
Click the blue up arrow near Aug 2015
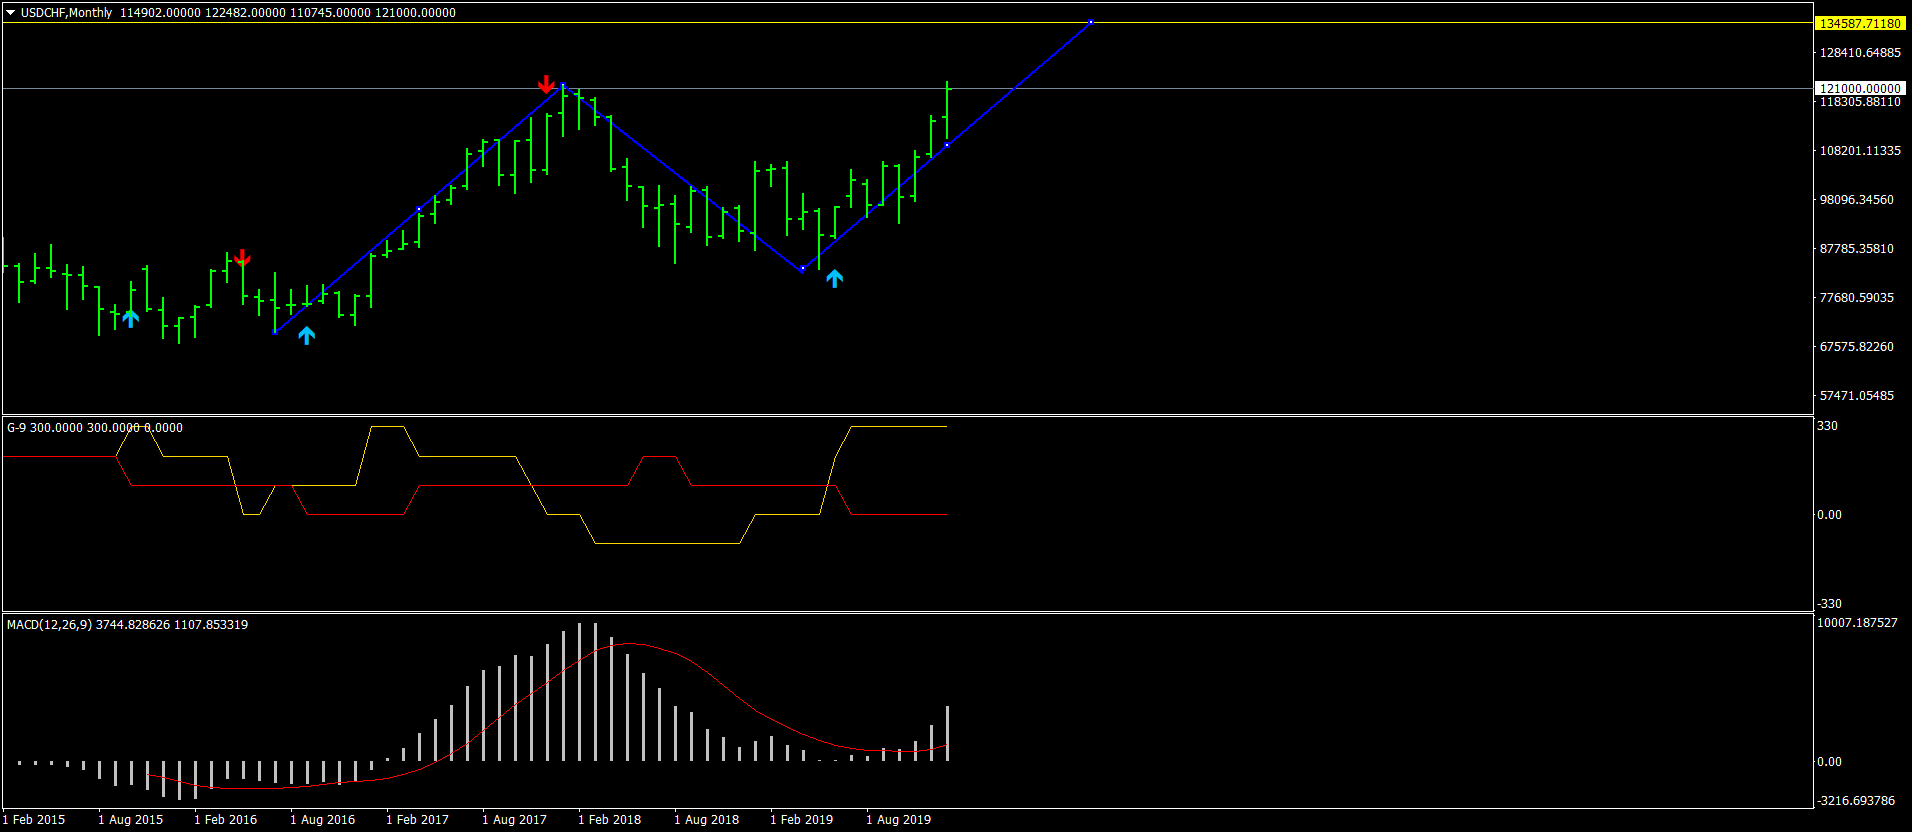(130, 318)
